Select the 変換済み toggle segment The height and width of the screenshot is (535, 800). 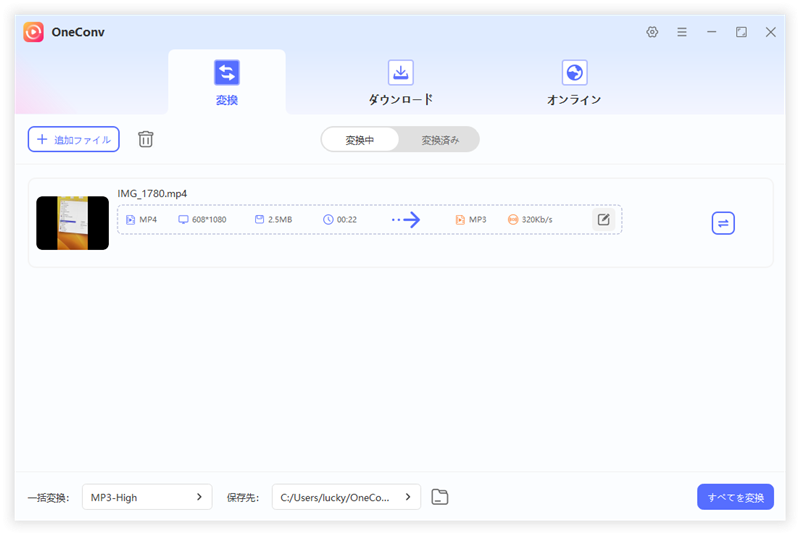click(440, 140)
